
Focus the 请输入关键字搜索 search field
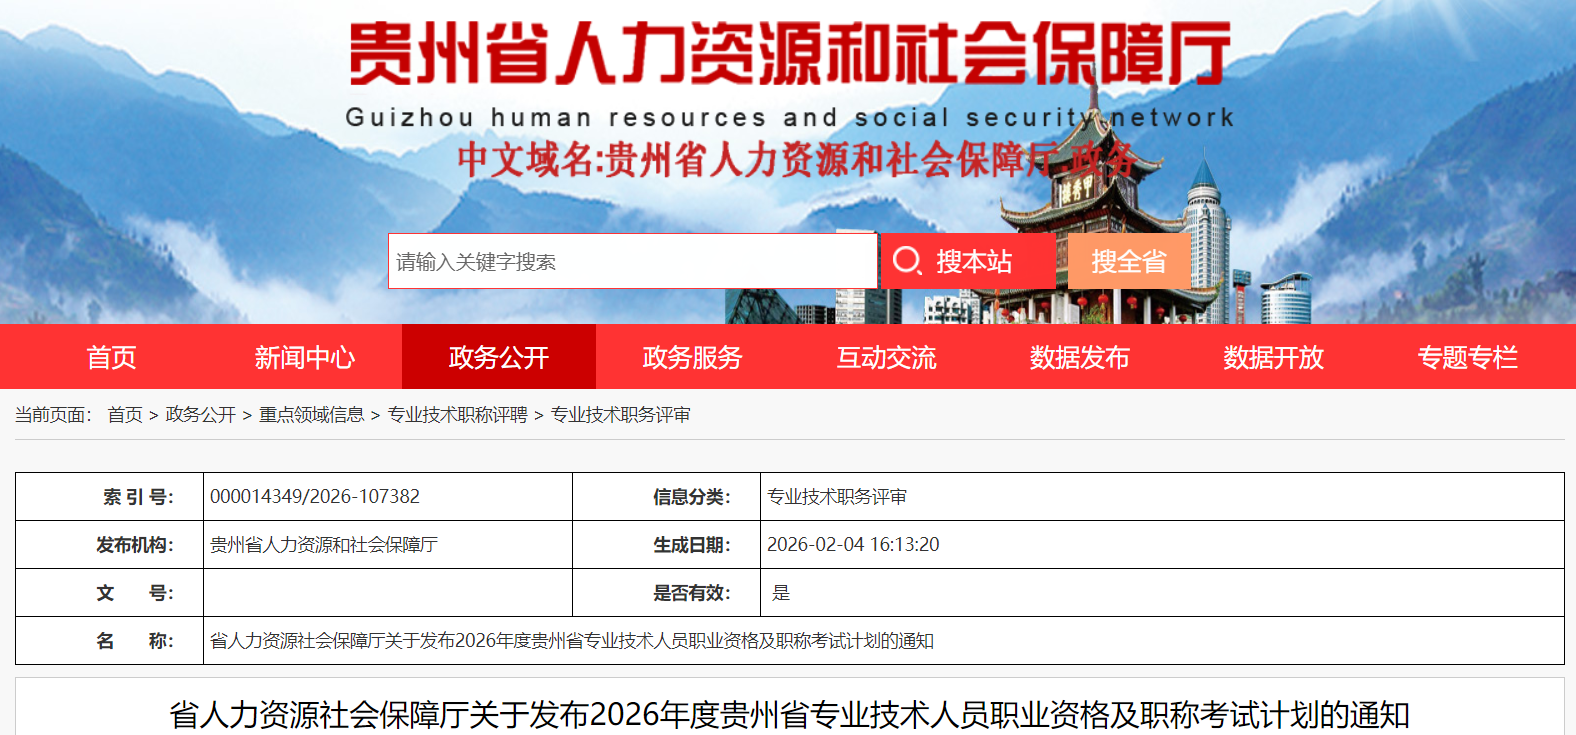pos(632,262)
